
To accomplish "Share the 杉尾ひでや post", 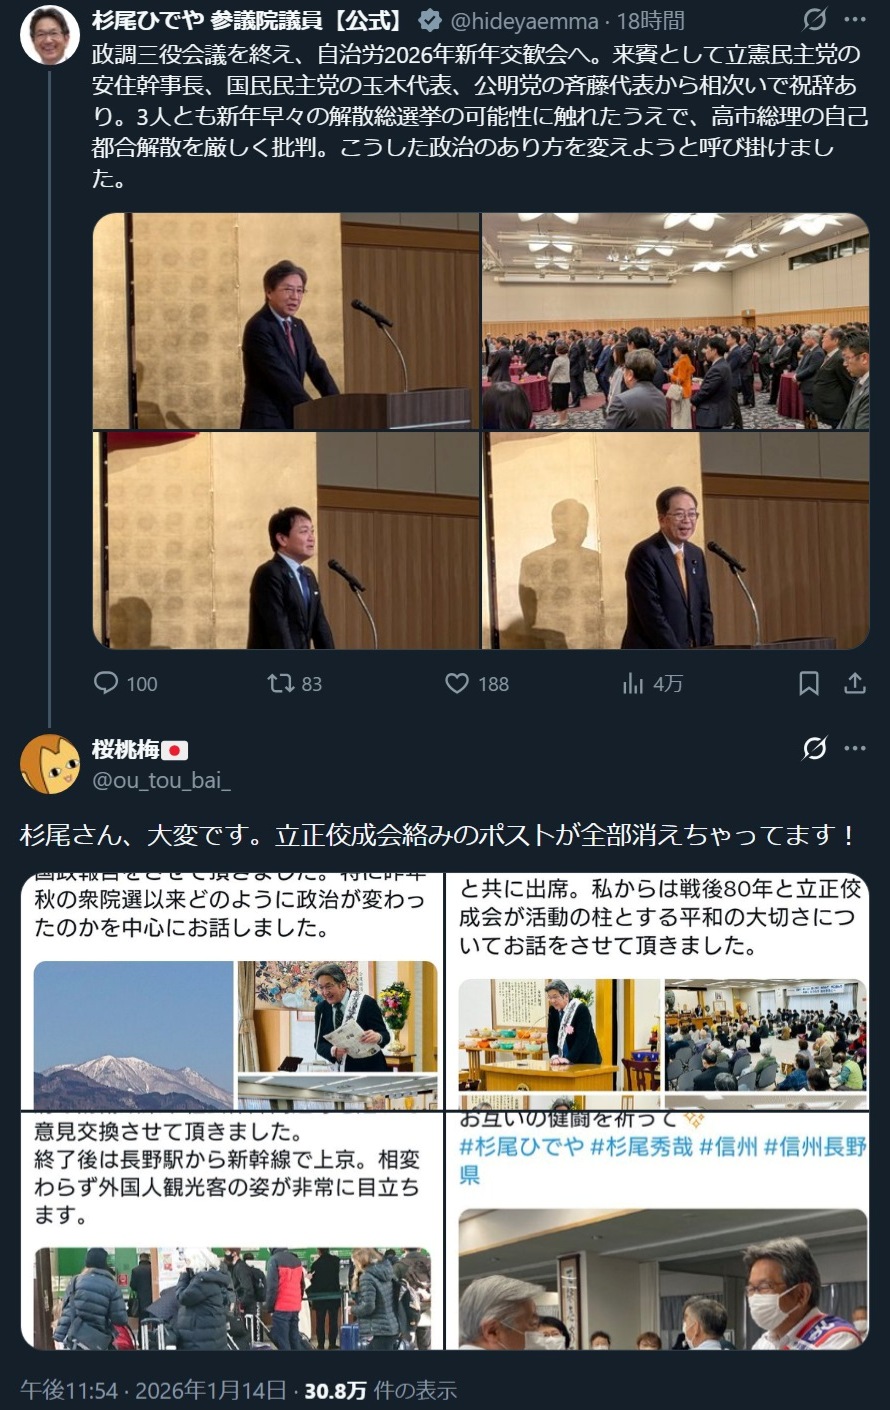I will (855, 683).
